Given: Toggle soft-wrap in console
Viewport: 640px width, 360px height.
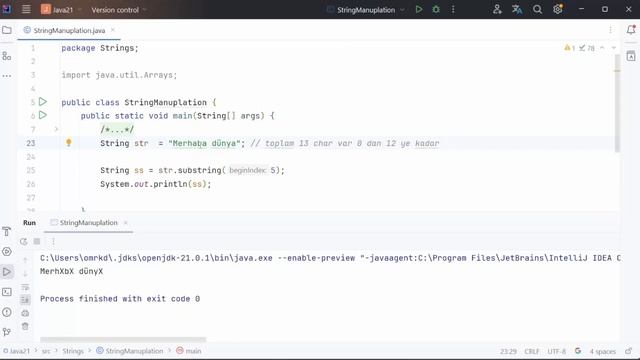Looking at the screenshot, I should (25, 287).
